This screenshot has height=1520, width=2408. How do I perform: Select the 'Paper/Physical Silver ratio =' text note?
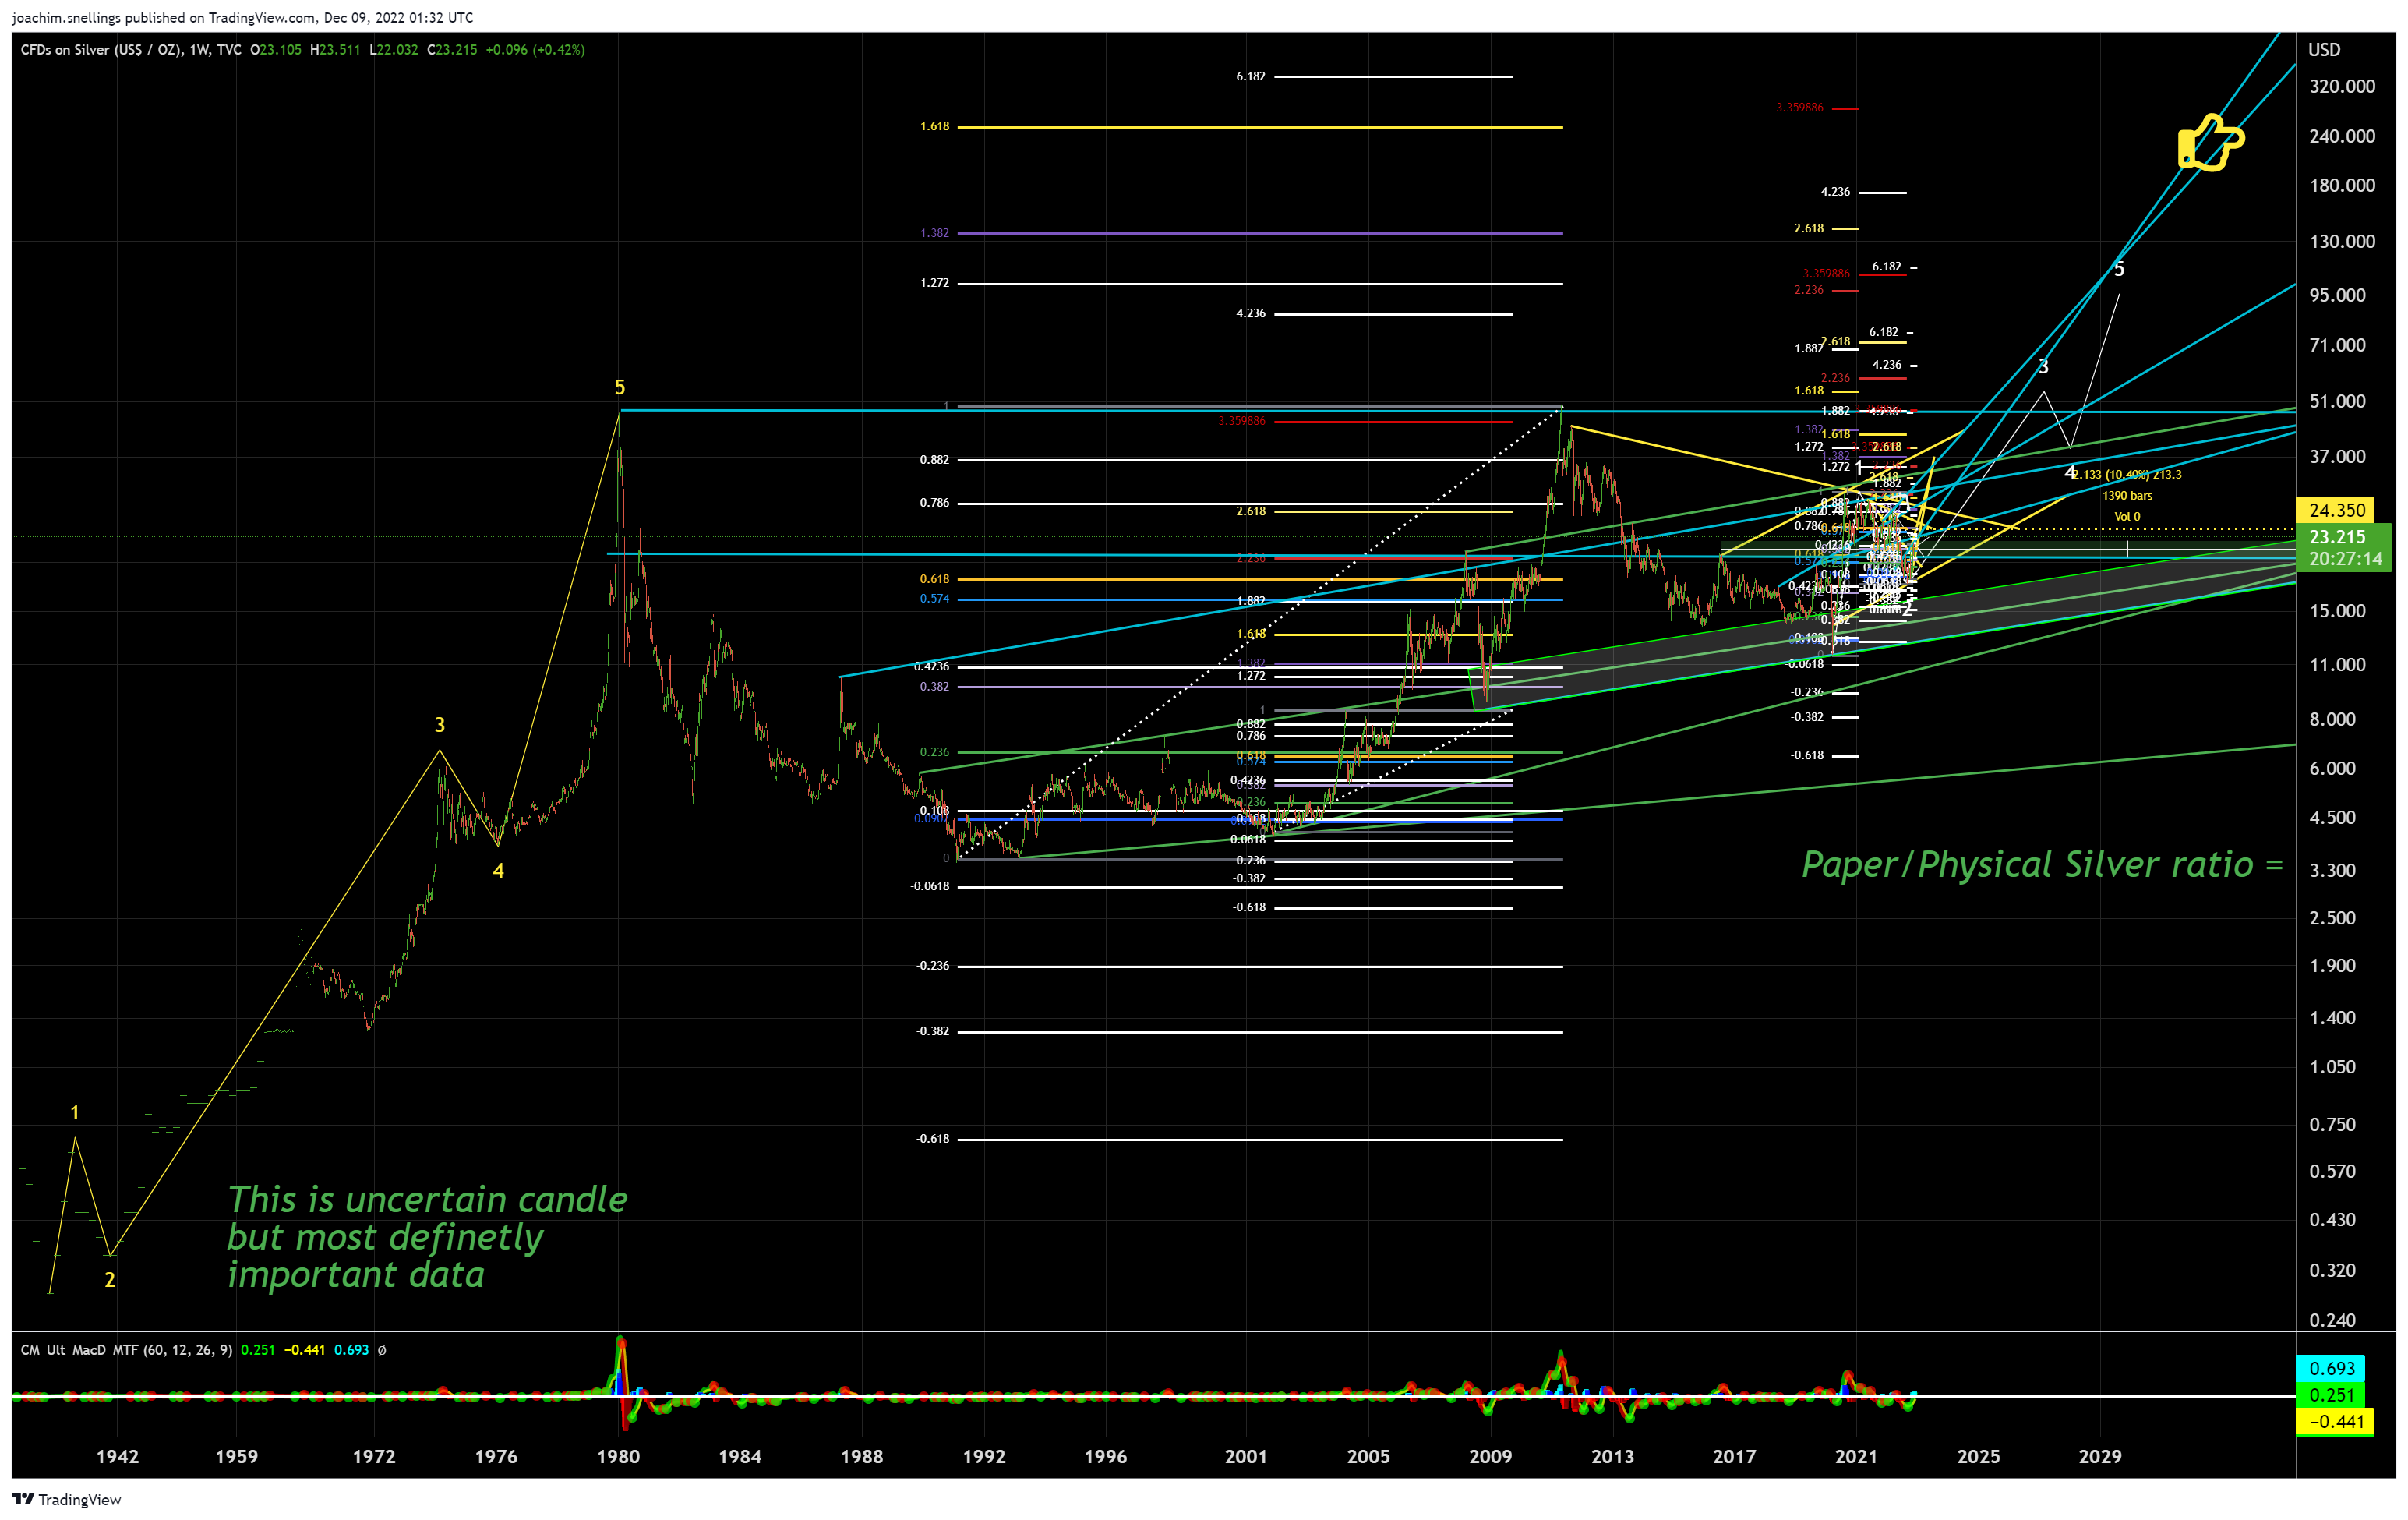click(2042, 864)
